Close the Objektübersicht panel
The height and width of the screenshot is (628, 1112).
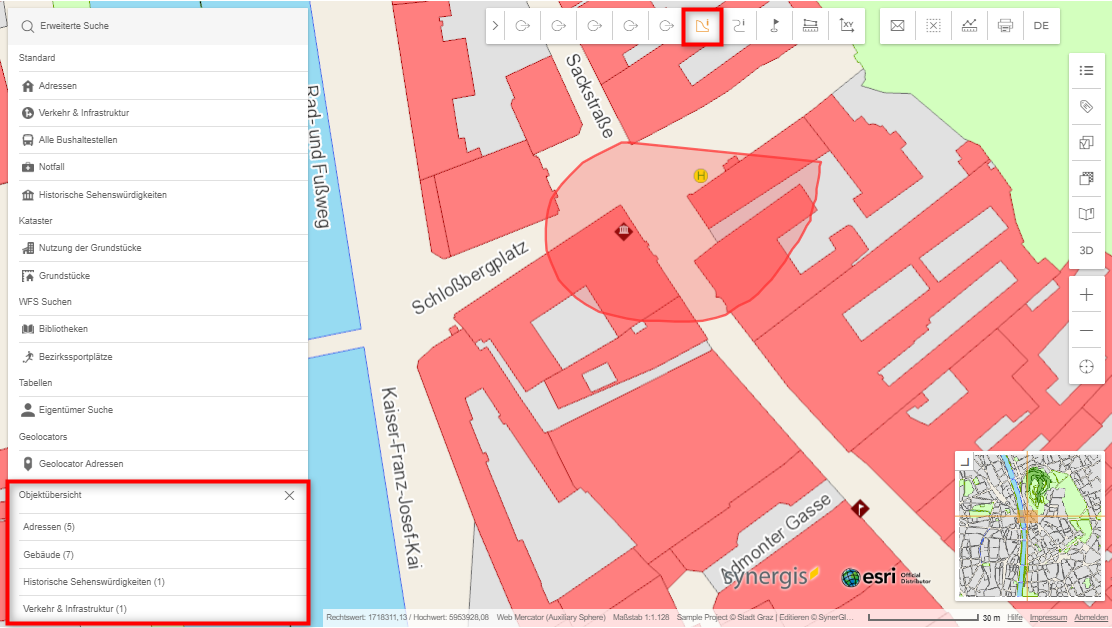point(289,495)
